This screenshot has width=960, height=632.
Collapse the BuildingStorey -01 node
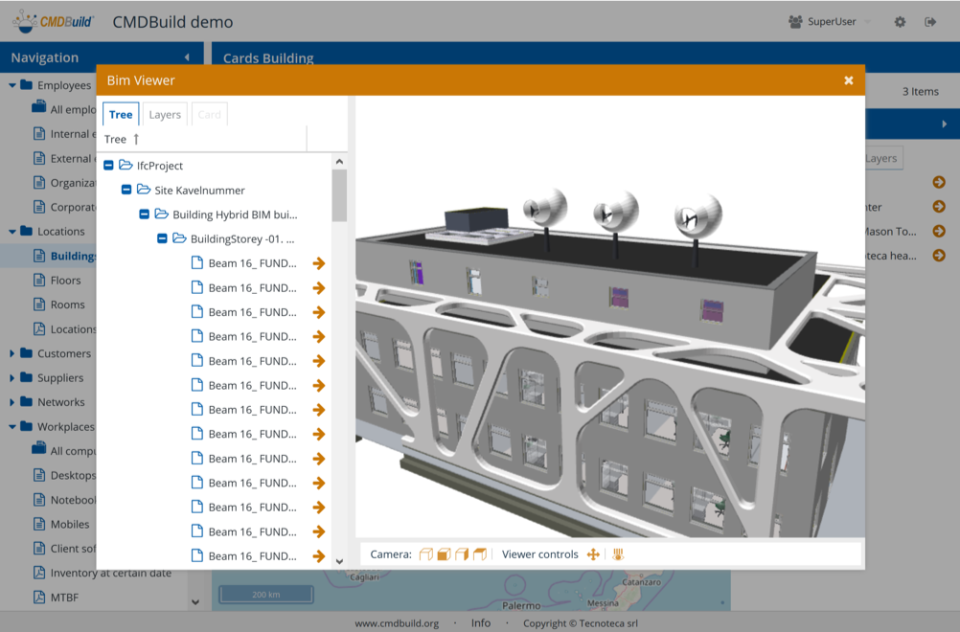click(162, 238)
